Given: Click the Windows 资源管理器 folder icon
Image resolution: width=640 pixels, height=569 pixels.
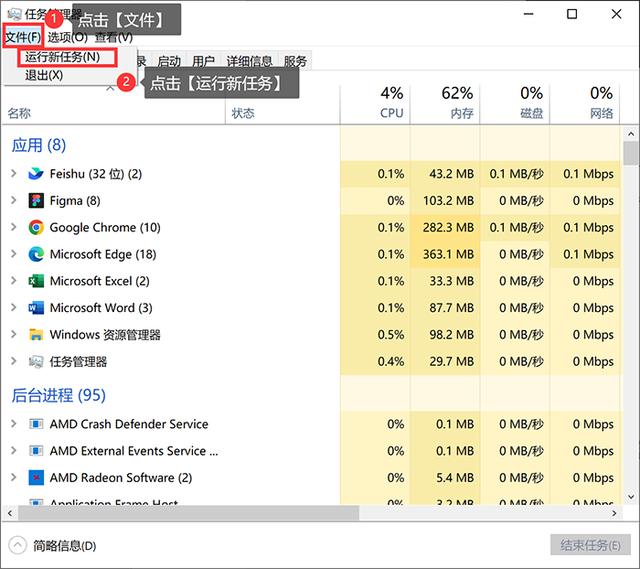Looking at the screenshot, I should [x=37, y=335].
